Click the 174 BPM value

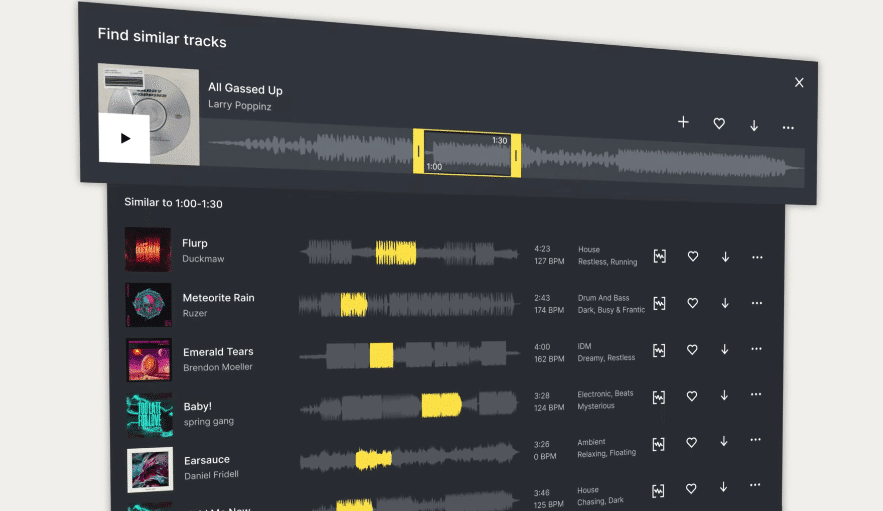click(x=549, y=310)
